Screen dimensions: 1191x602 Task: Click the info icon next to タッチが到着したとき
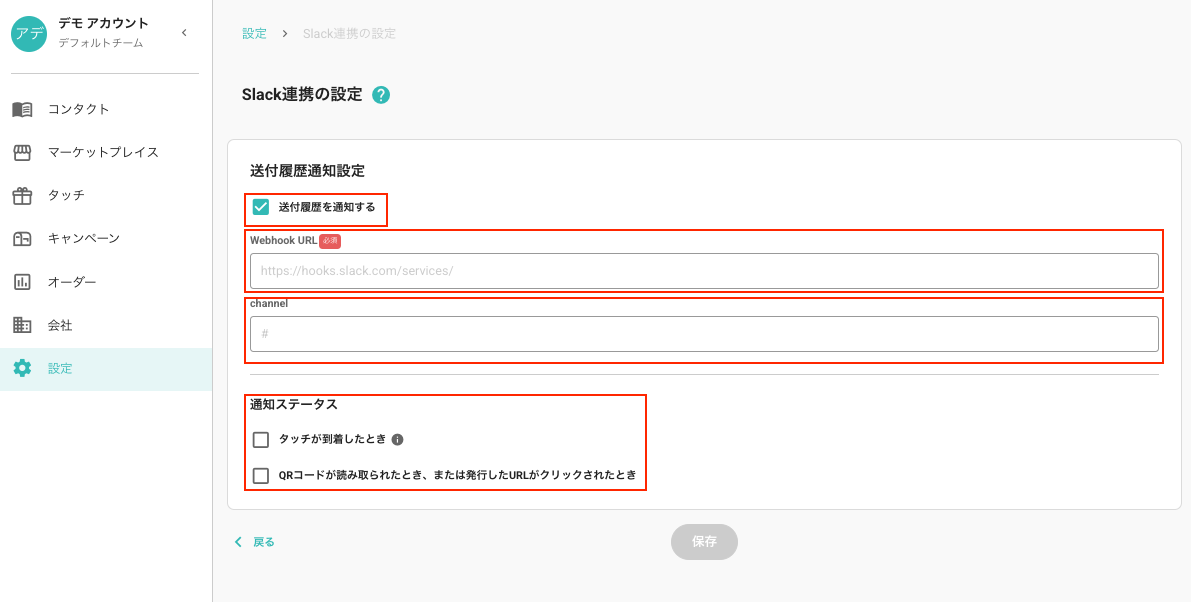coord(397,440)
